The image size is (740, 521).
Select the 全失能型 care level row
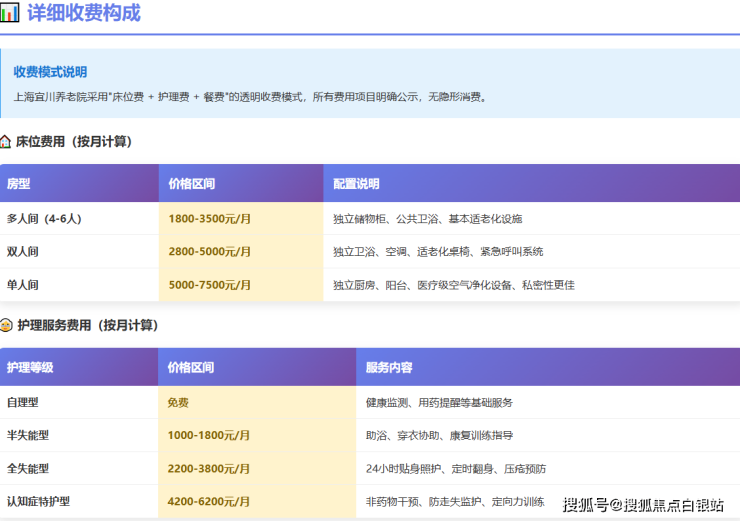click(28, 468)
